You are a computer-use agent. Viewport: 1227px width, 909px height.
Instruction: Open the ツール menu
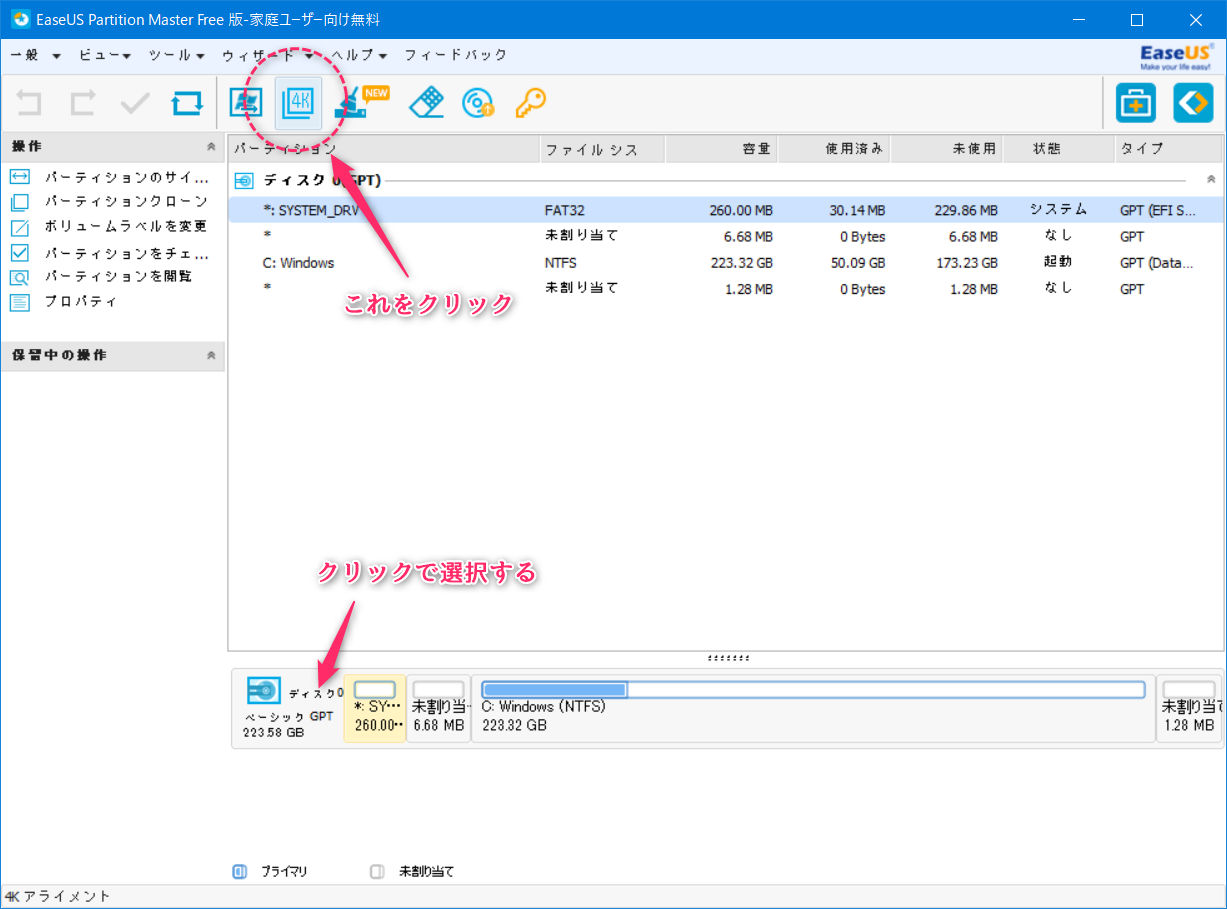176,55
